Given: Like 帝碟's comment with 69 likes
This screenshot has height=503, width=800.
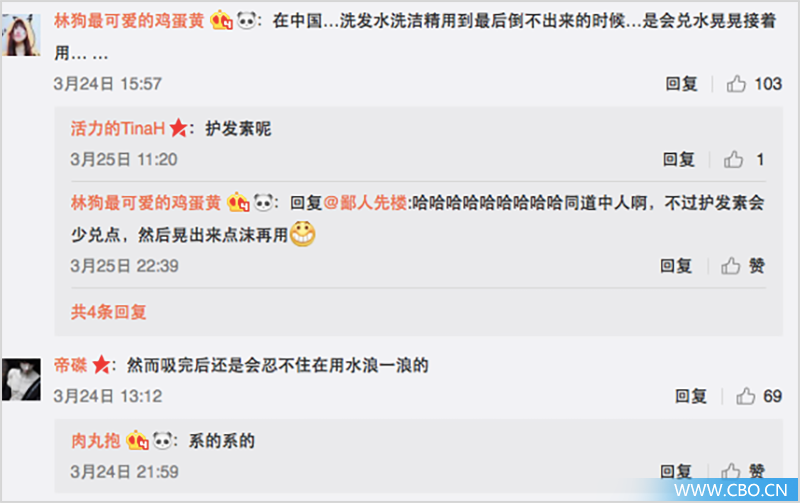Looking at the screenshot, I should 745,396.
